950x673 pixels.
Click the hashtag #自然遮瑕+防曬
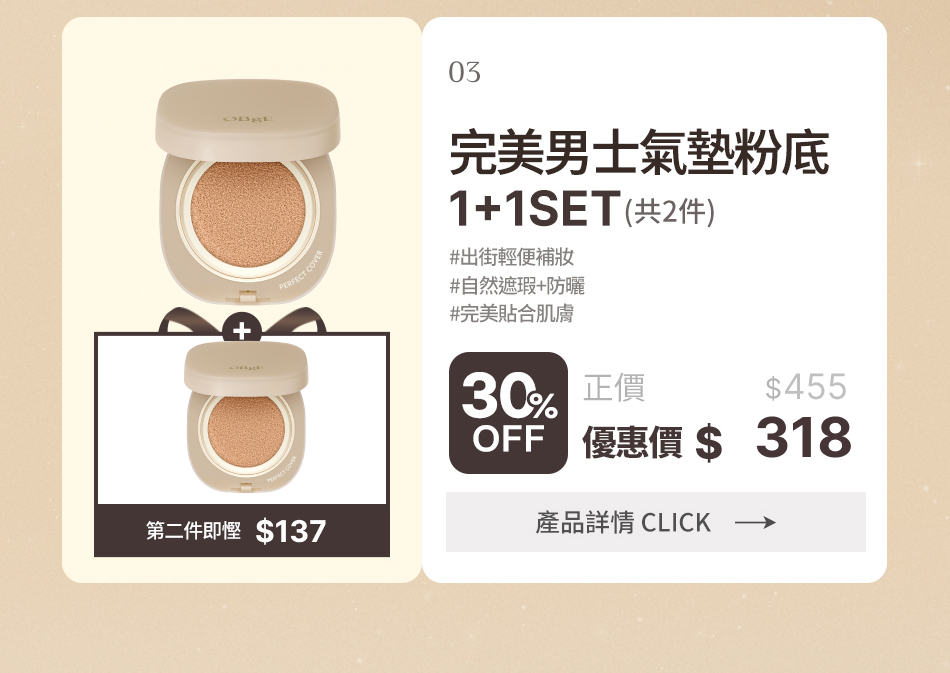(x=517, y=285)
